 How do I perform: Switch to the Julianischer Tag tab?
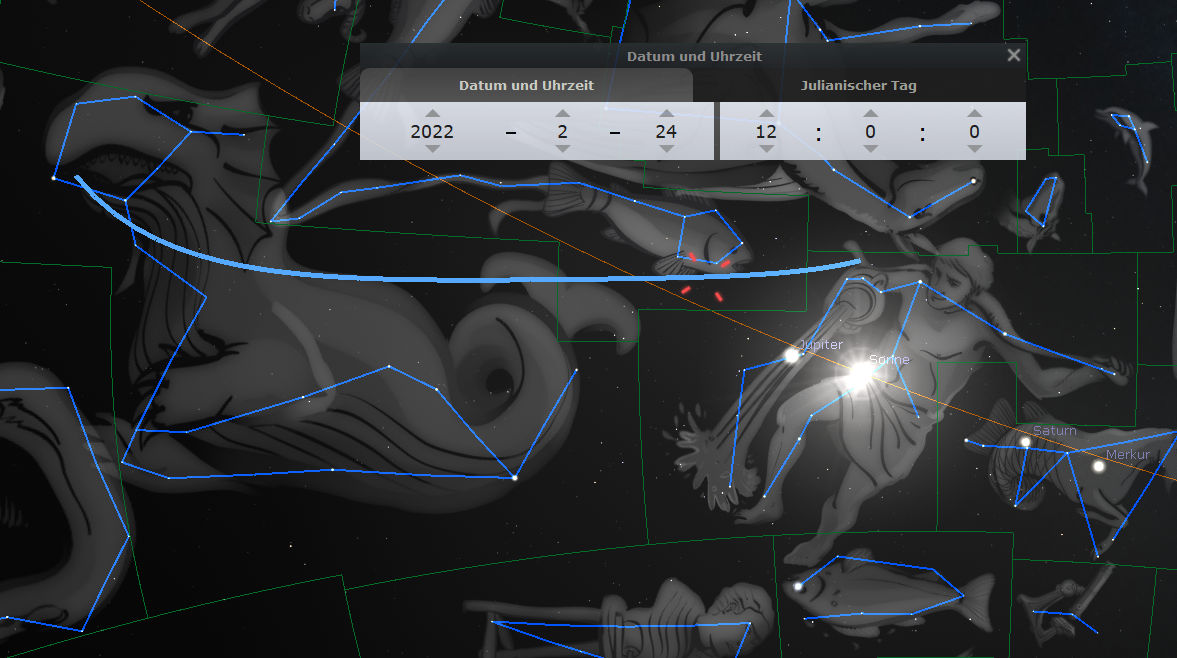pyautogui.click(x=859, y=86)
